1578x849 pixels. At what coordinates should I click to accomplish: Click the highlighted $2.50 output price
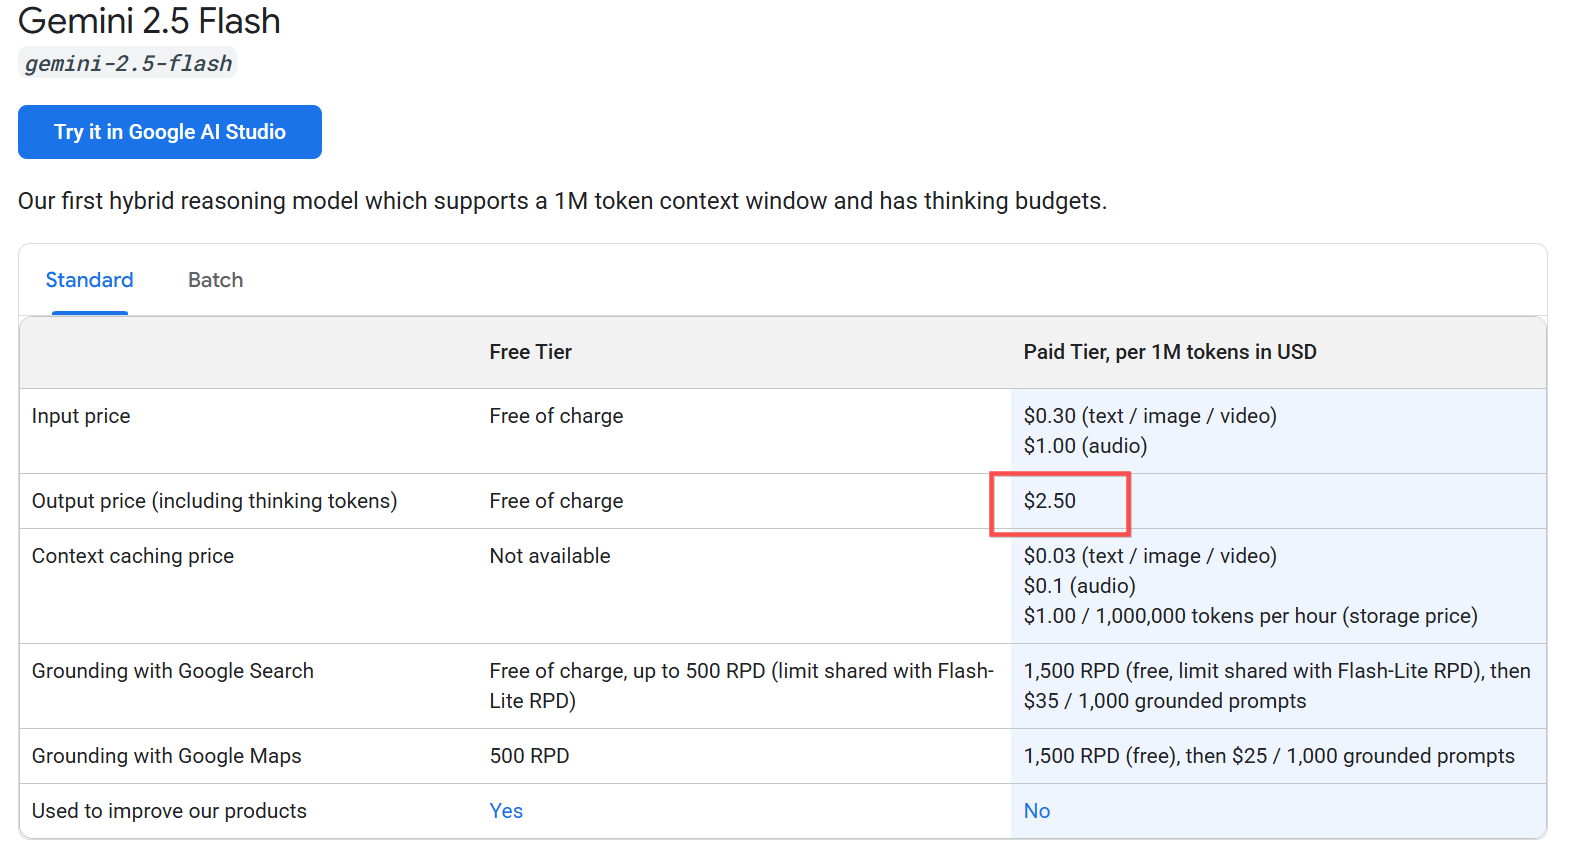click(x=1049, y=501)
